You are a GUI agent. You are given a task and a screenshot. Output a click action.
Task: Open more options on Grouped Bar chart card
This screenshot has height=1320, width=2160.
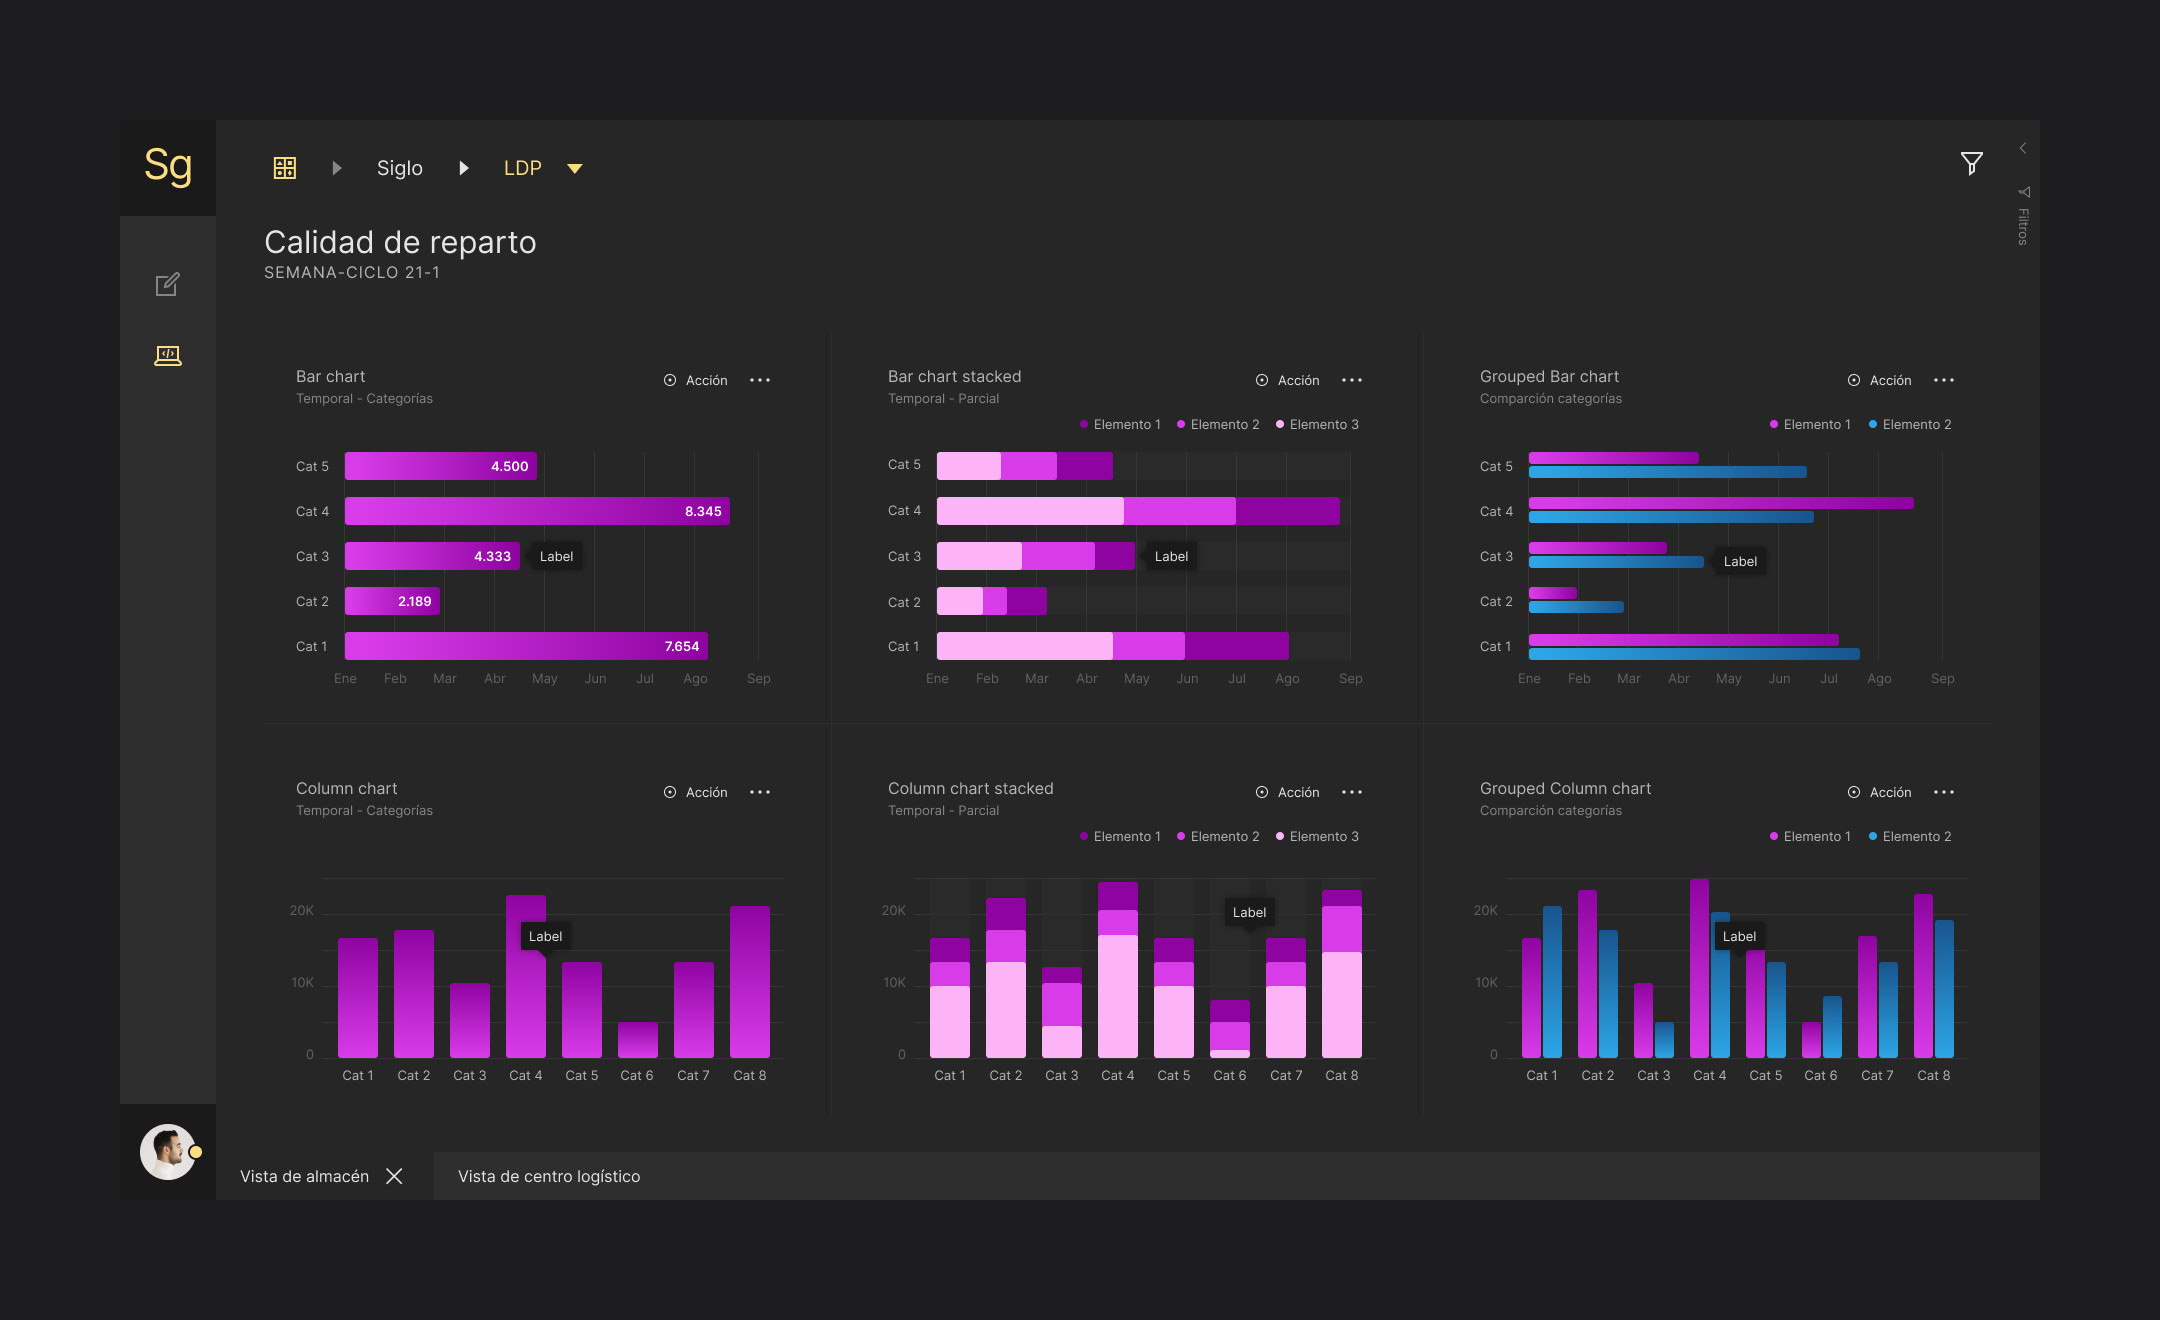1944,380
